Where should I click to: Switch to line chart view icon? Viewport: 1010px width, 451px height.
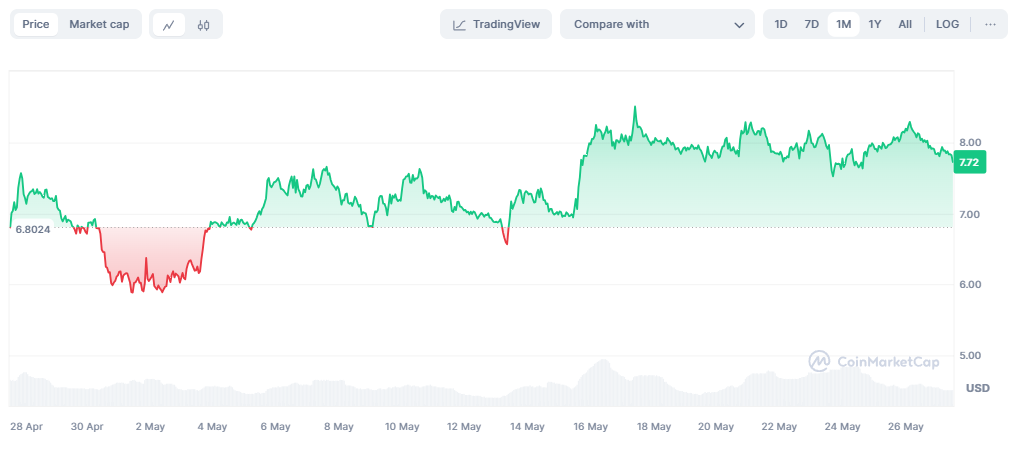pos(169,25)
